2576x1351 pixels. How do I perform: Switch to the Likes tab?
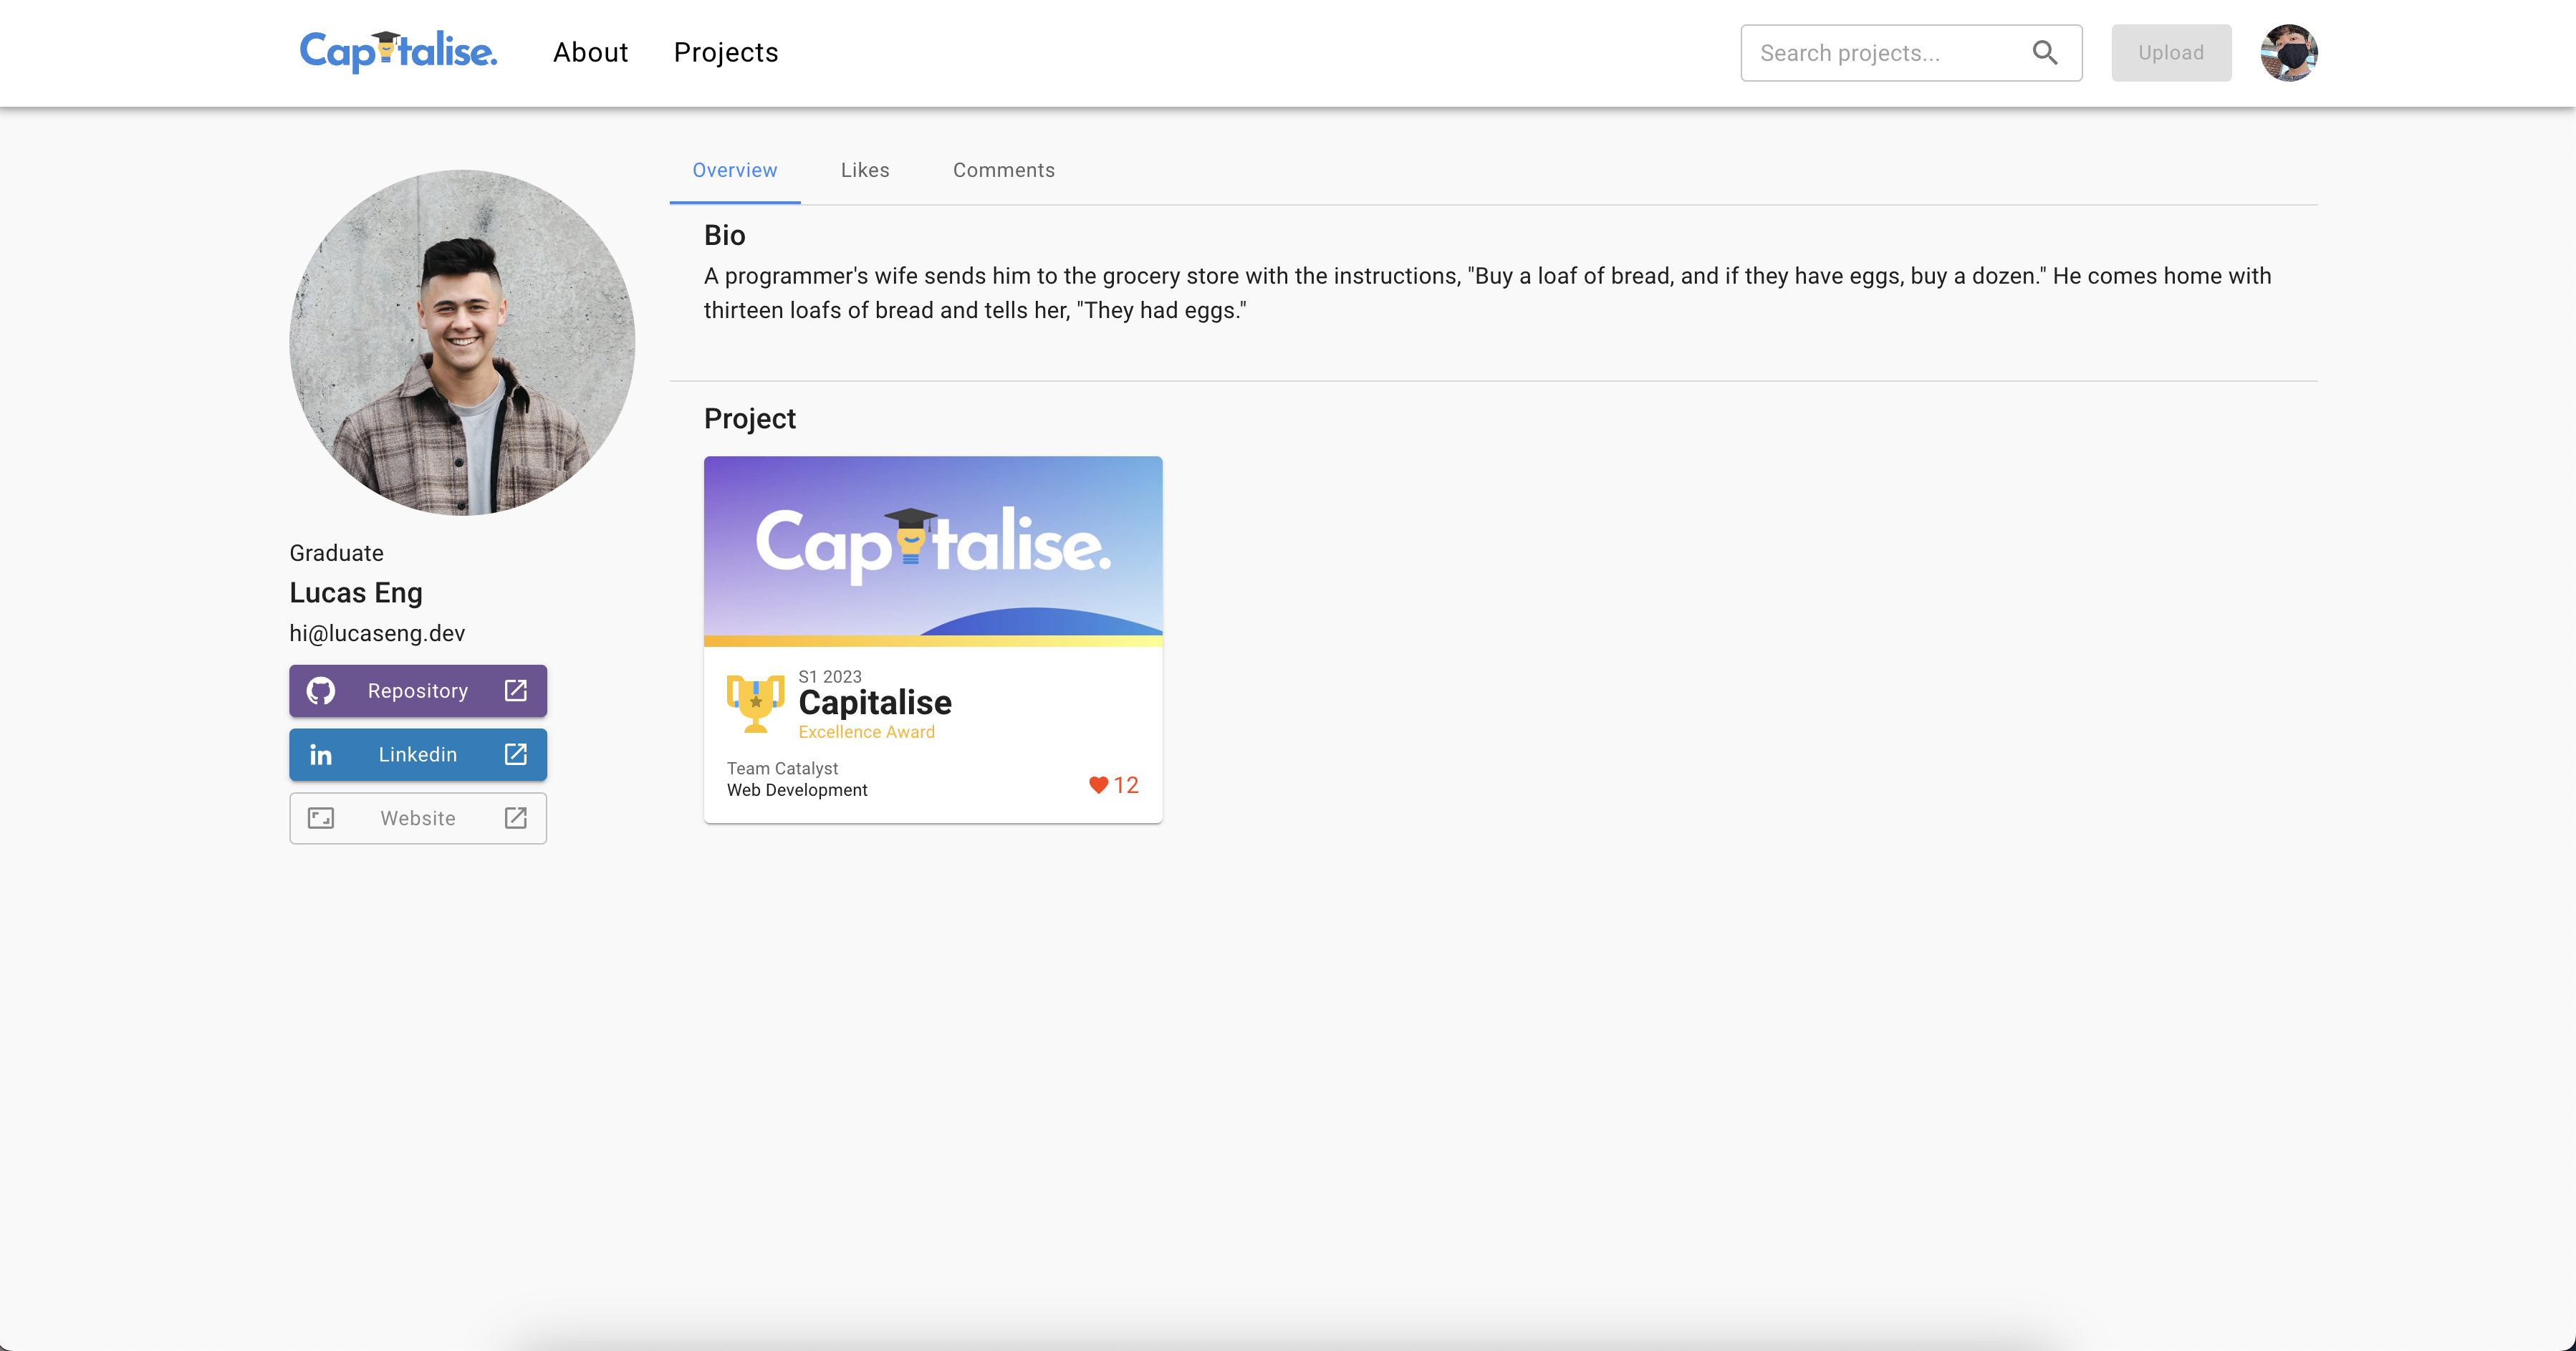point(864,170)
